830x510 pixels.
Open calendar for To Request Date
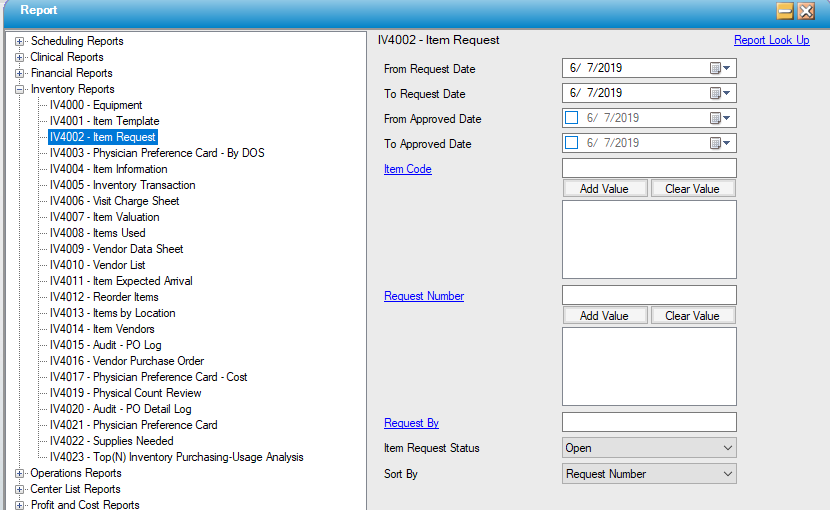click(720, 93)
